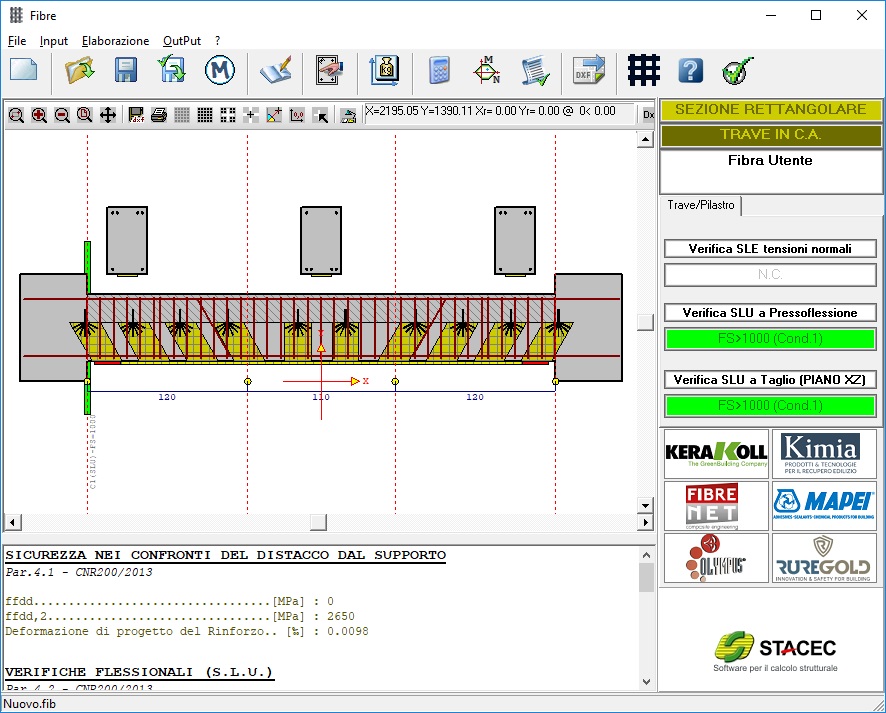This screenshot has height=713, width=886.
Task: Open the Kimia manufacturer logo
Action: click(824, 454)
